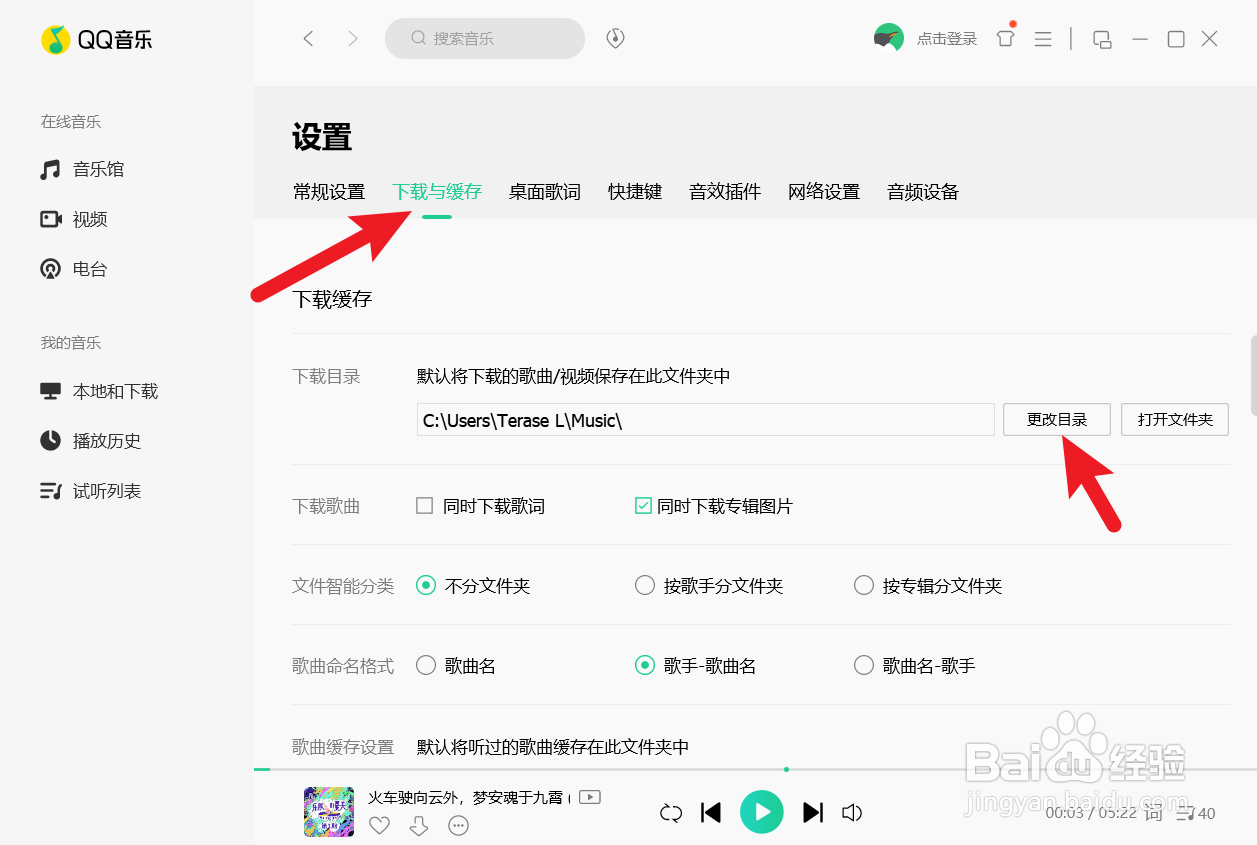This screenshot has width=1257, height=845.
Task: Uncheck 同时下载专辑图片
Action: (643, 506)
